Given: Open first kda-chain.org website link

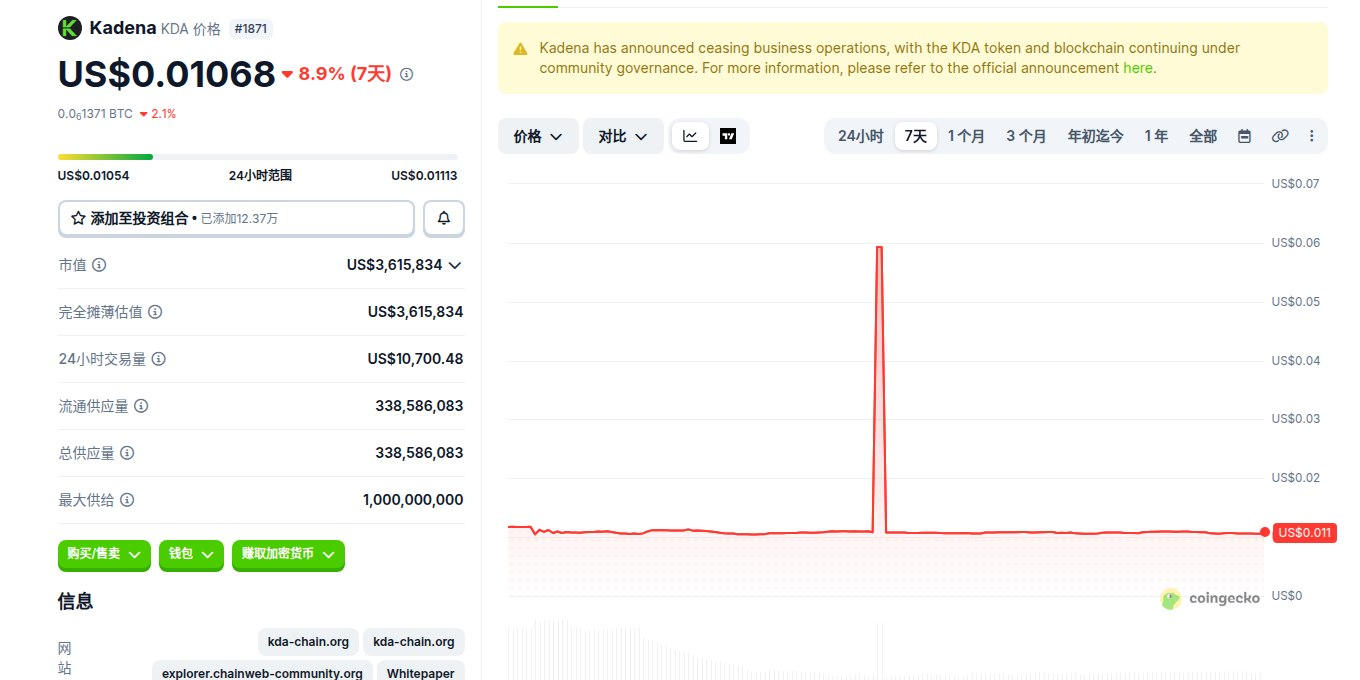Looking at the screenshot, I should [x=306, y=642].
